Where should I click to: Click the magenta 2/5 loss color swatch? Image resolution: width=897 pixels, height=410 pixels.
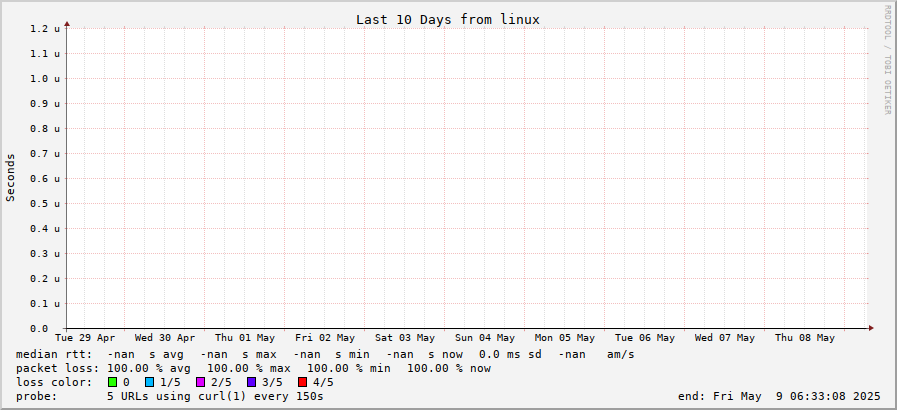pyautogui.click(x=200, y=383)
